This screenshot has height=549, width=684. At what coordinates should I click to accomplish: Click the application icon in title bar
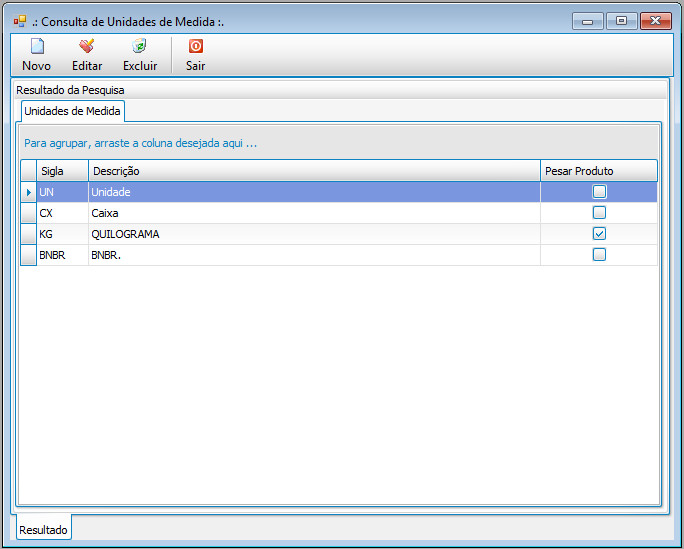pyautogui.click(x=20, y=21)
